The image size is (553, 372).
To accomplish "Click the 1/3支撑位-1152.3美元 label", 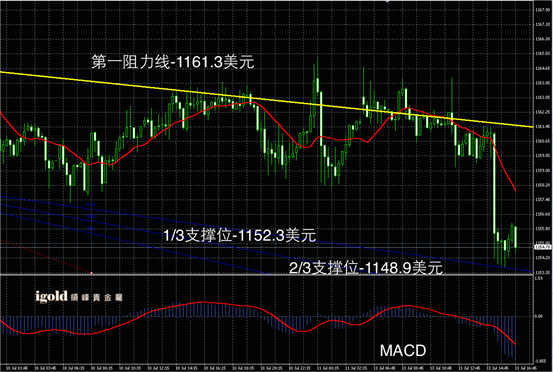I will pos(239,235).
